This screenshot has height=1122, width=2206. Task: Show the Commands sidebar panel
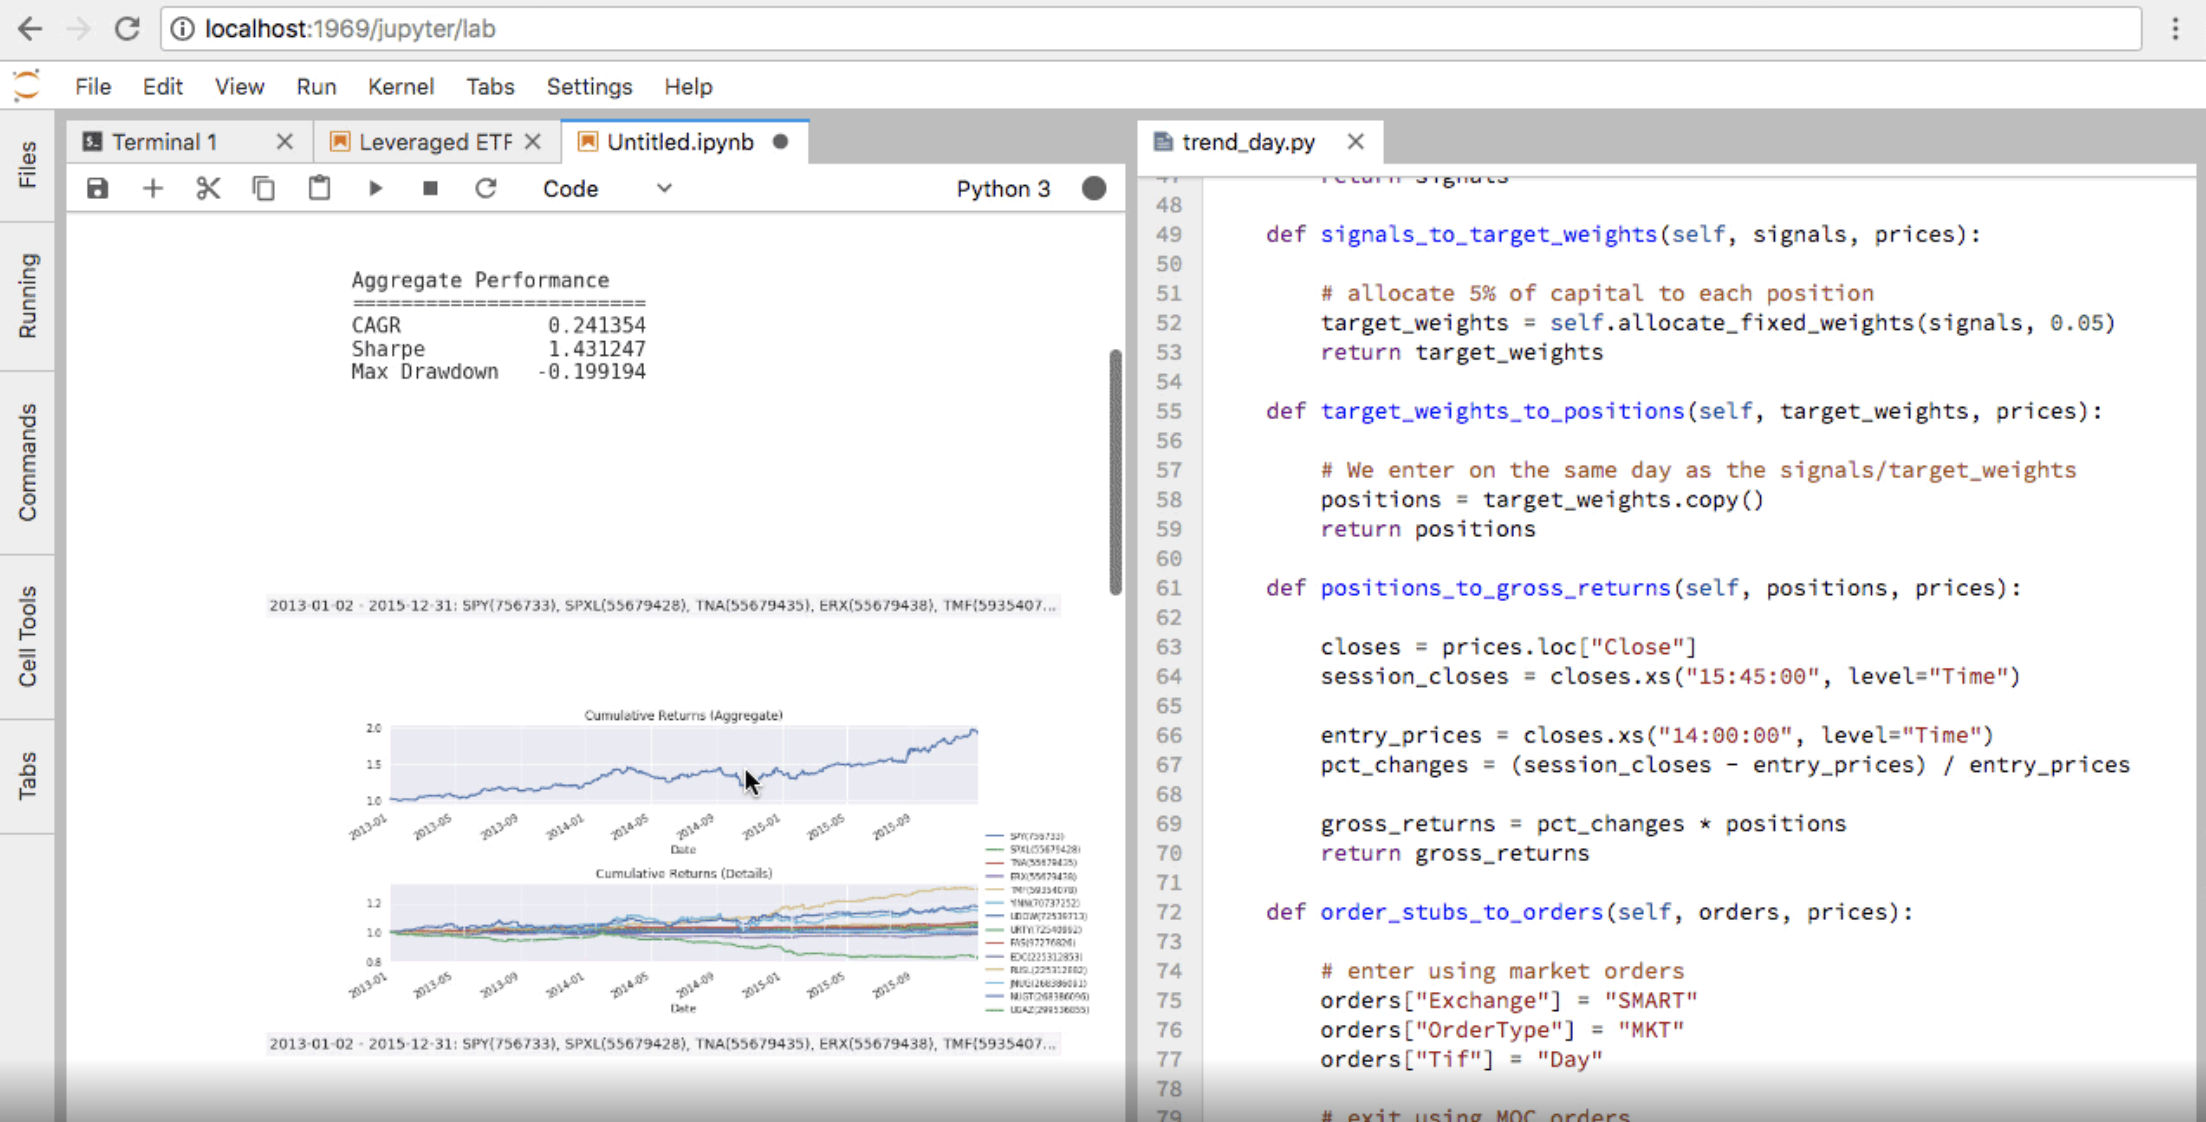click(27, 462)
